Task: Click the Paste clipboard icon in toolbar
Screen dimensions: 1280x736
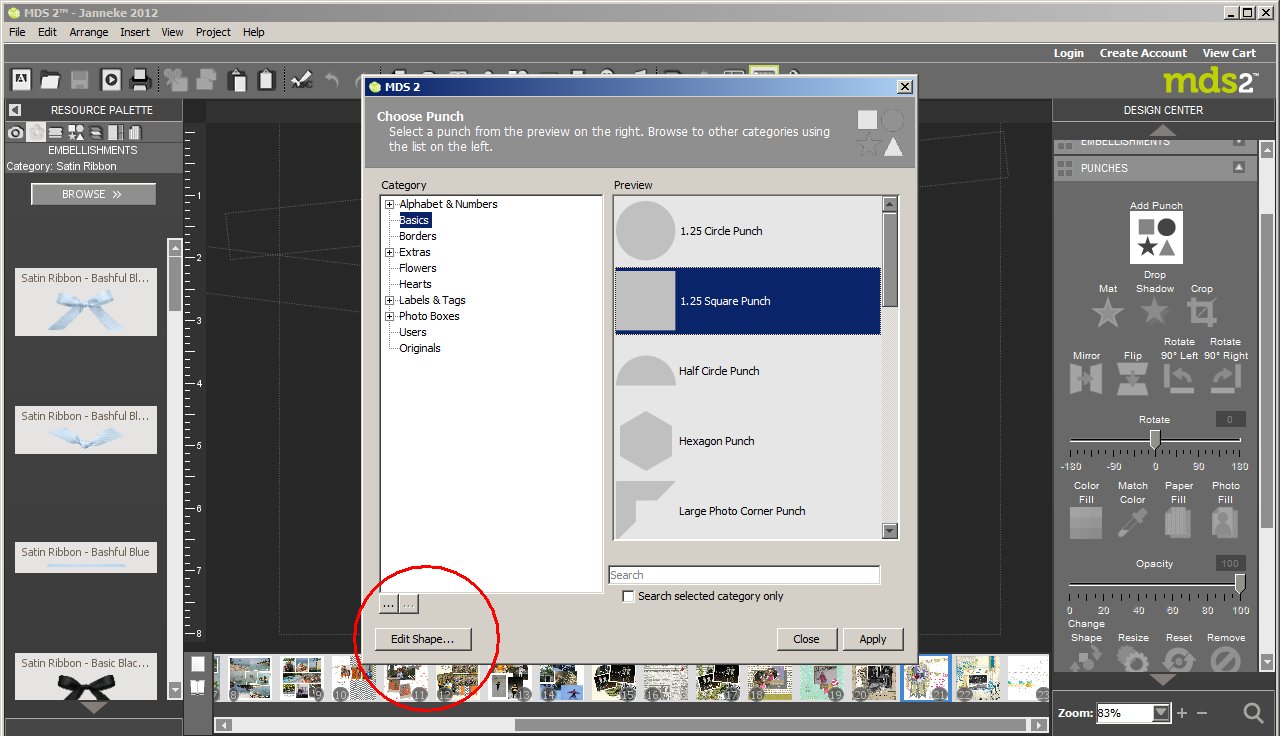Action: point(266,79)
